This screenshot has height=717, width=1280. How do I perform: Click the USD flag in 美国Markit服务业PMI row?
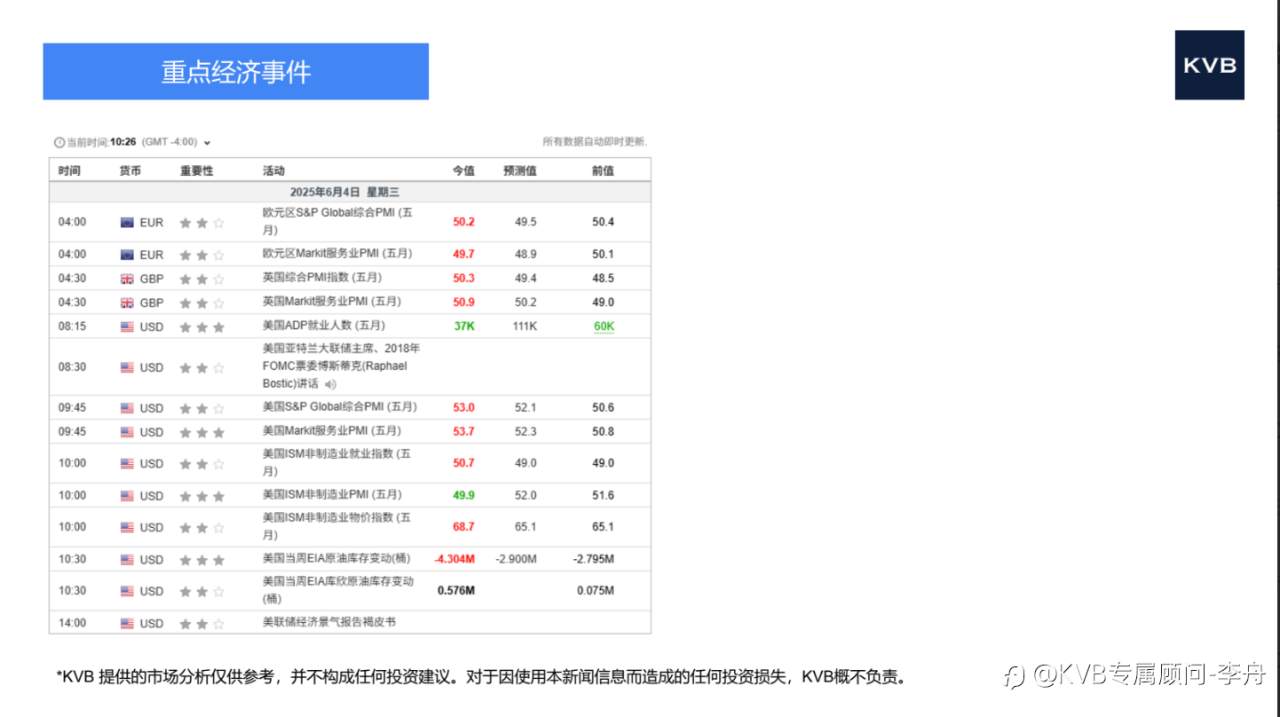(x=127, y=432)
